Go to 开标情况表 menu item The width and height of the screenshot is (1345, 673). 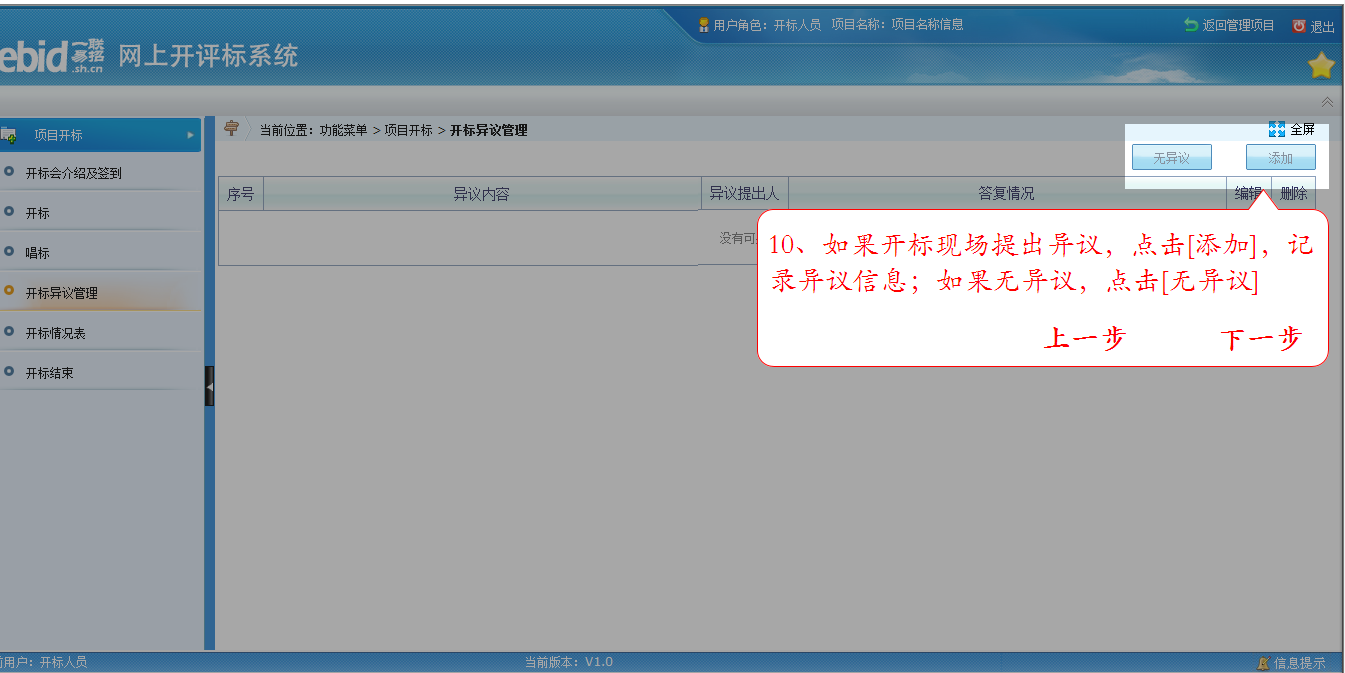(55, 333)
